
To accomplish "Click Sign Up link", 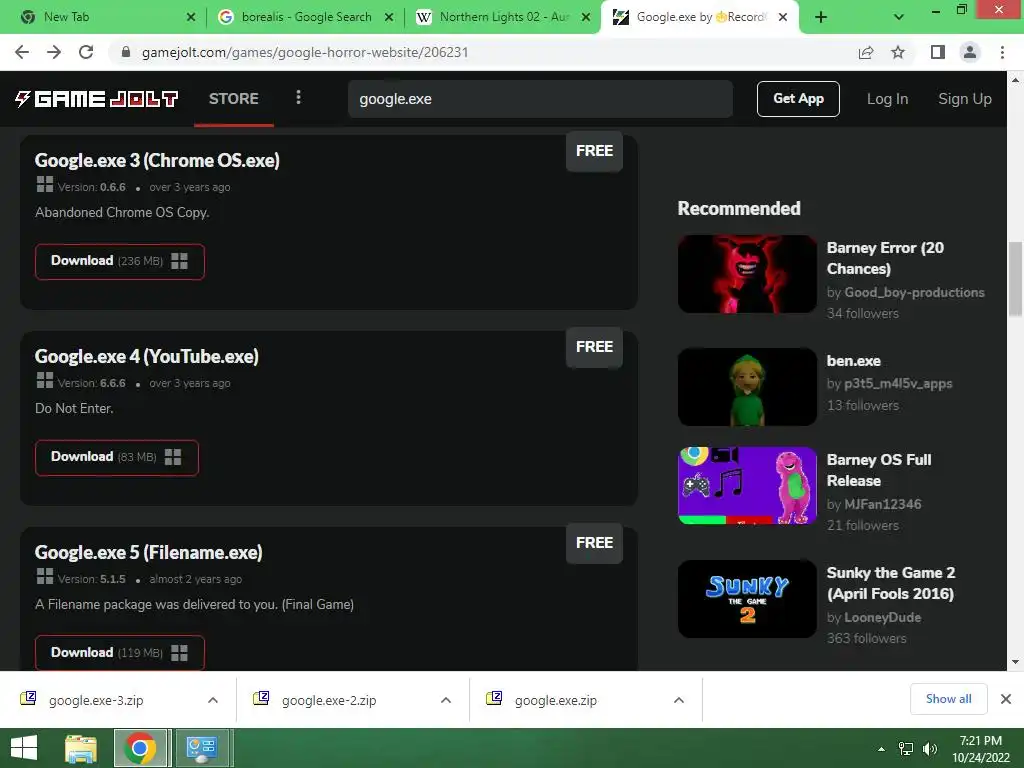I will click(x=965, y=99).
